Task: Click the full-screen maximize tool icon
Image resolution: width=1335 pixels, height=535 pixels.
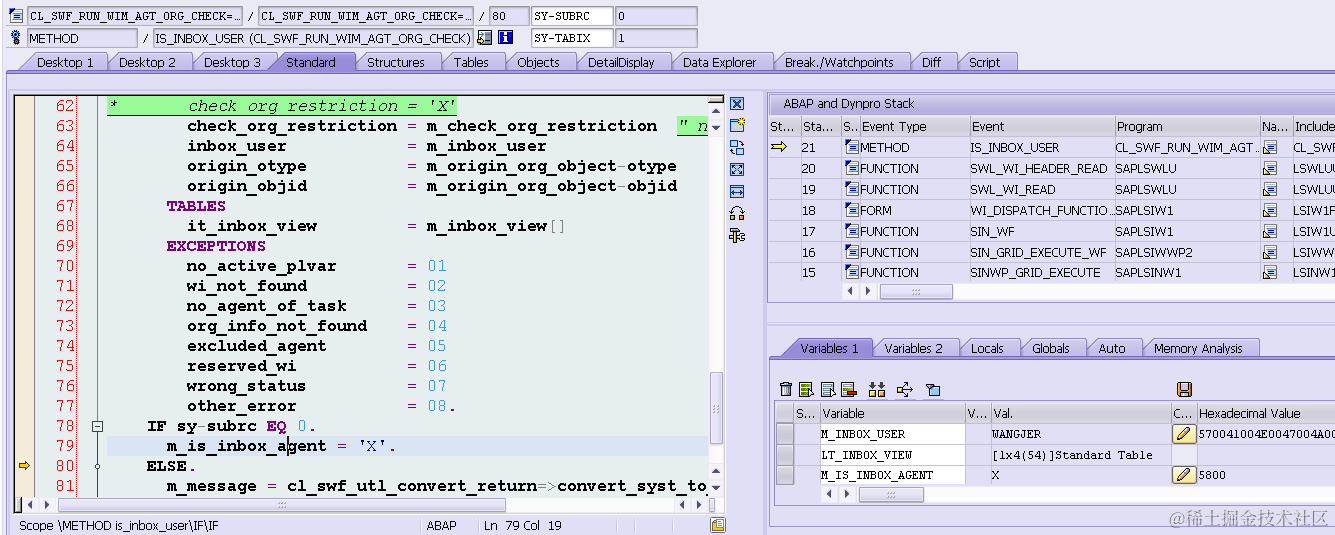Action: coord(737,170)
